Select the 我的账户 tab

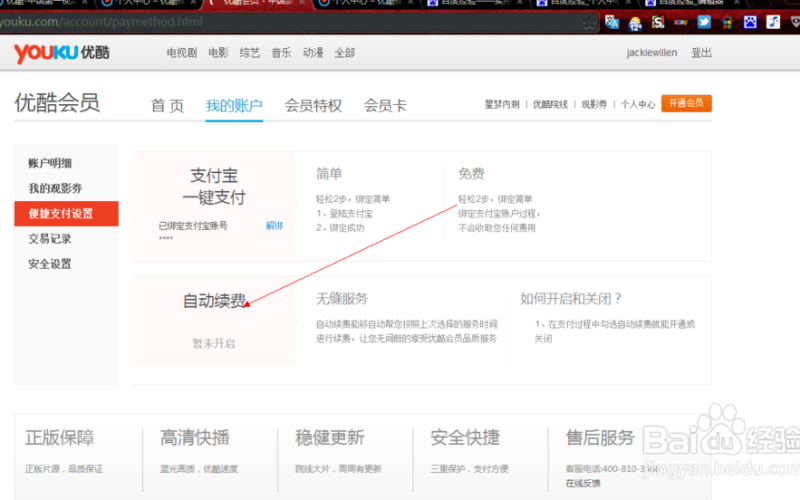(234, 106)
